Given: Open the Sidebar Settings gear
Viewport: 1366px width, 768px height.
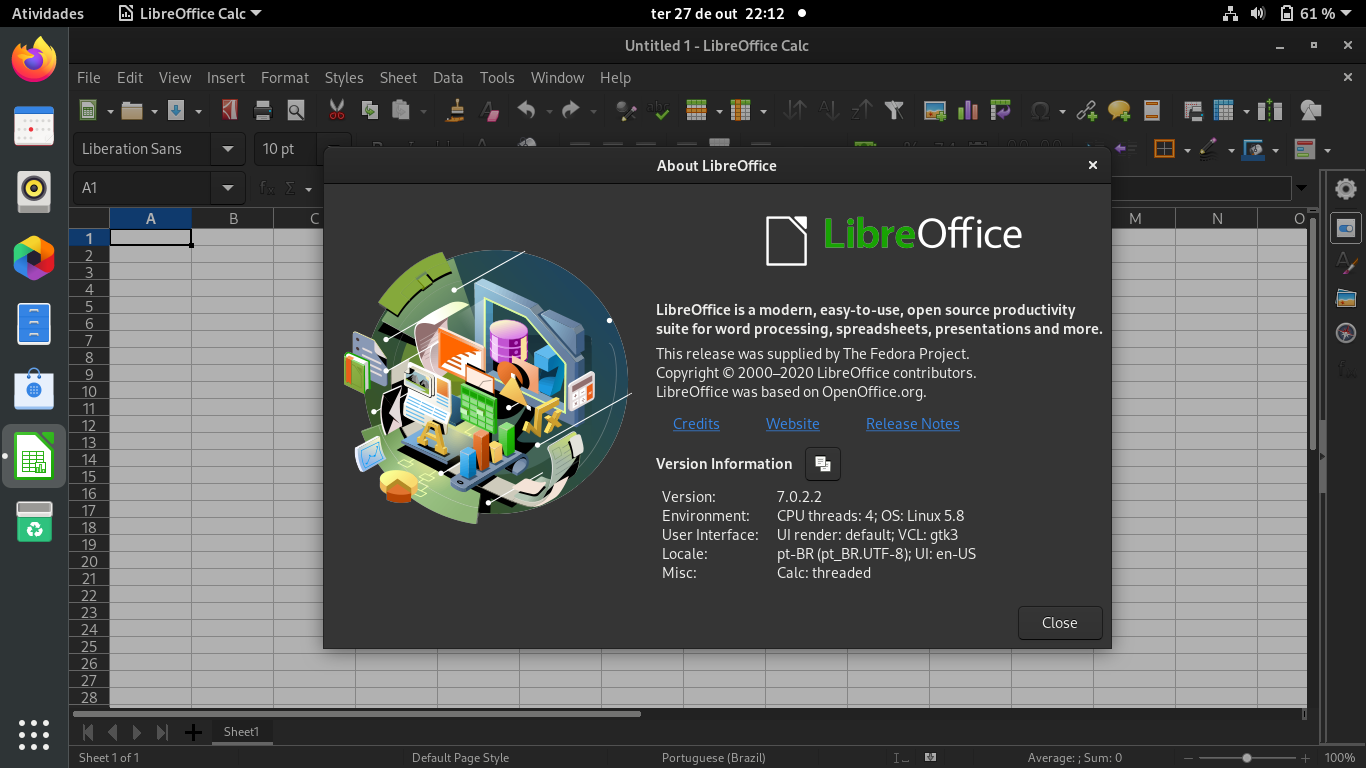Looking at the screenshot, I should click(x=1346, y=189).
